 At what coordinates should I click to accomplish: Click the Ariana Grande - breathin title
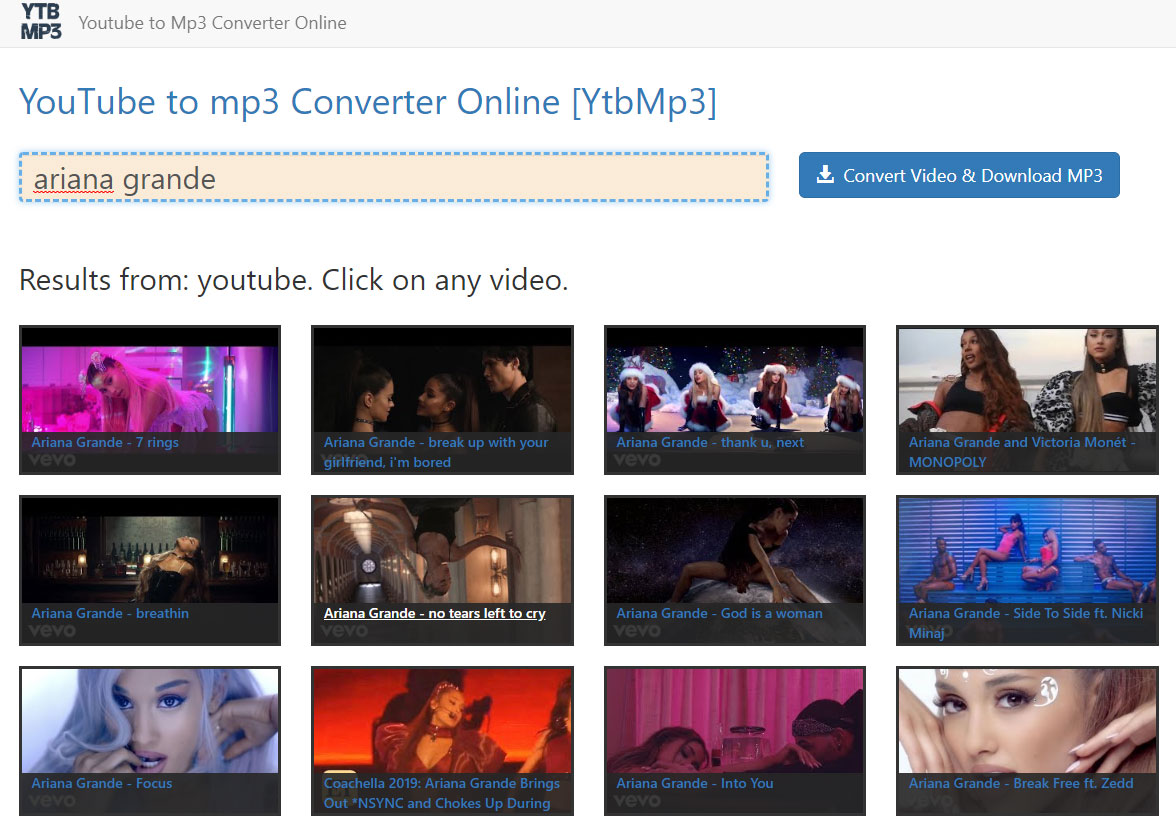point(110,613)
